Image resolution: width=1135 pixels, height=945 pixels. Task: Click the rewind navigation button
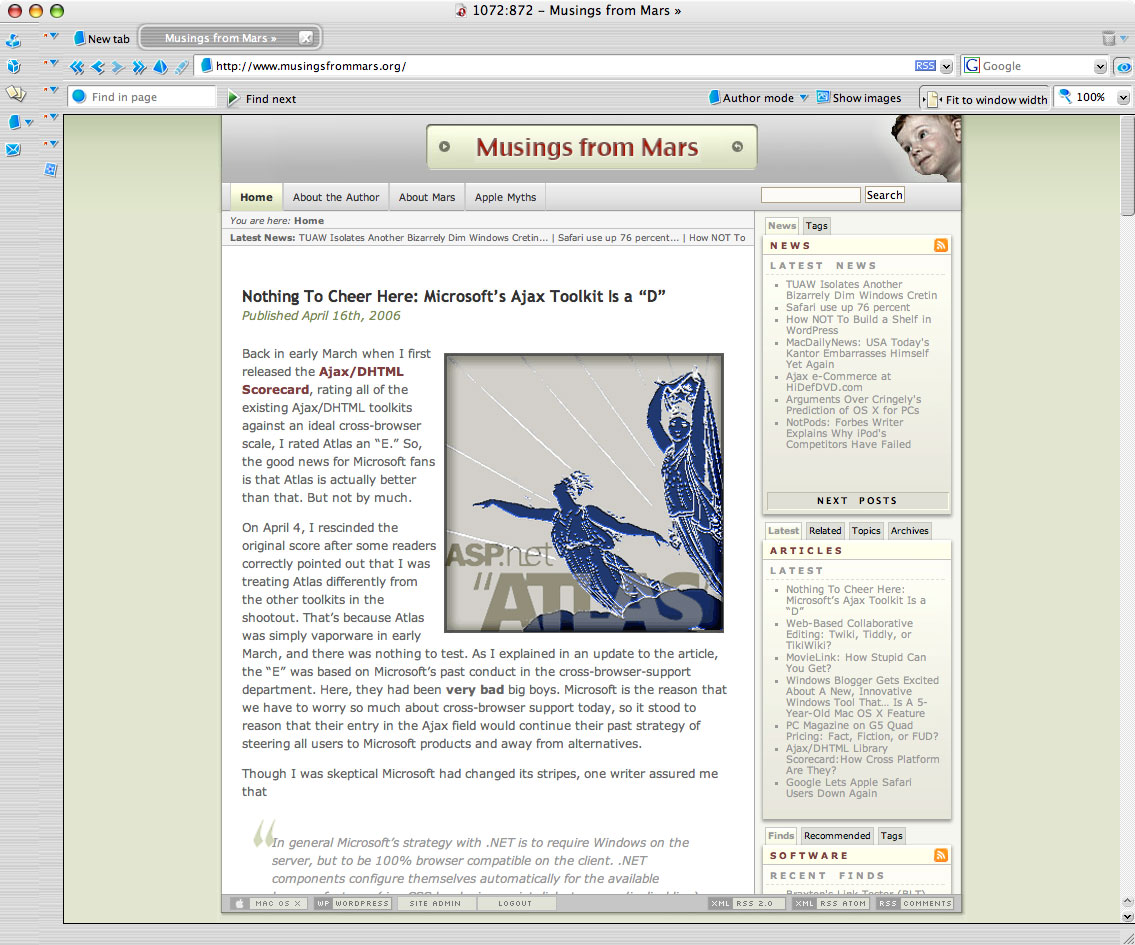pyautogui.click(x=77, y=67)
